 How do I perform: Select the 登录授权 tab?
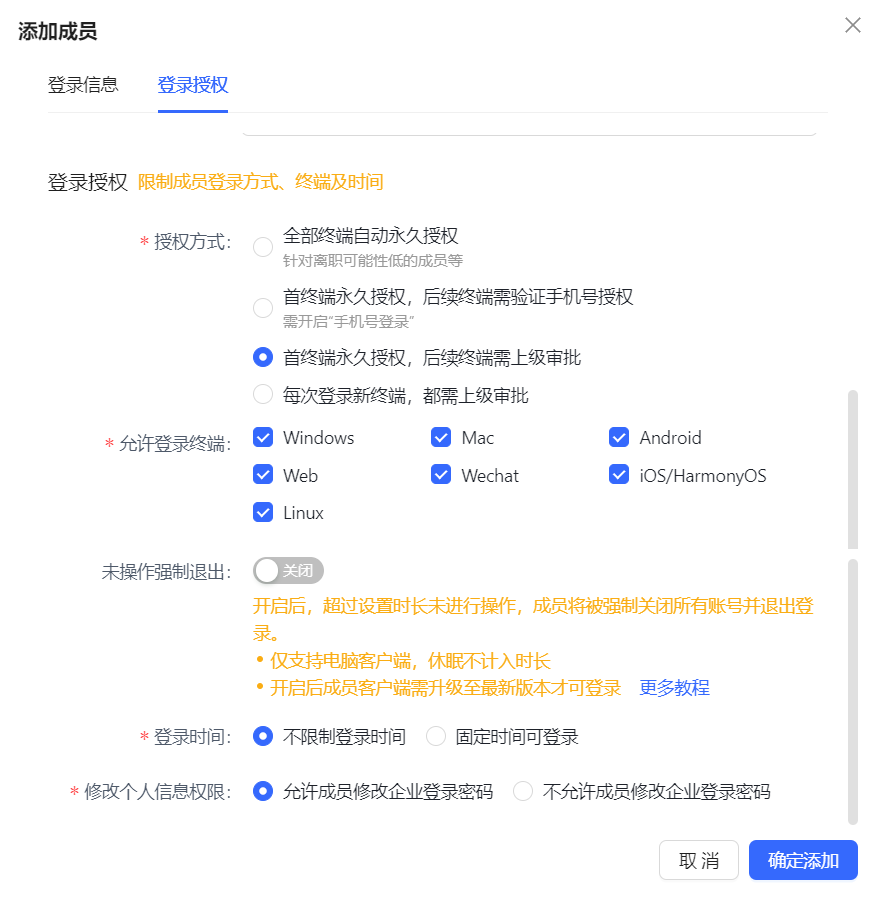[x=192, y=85]
